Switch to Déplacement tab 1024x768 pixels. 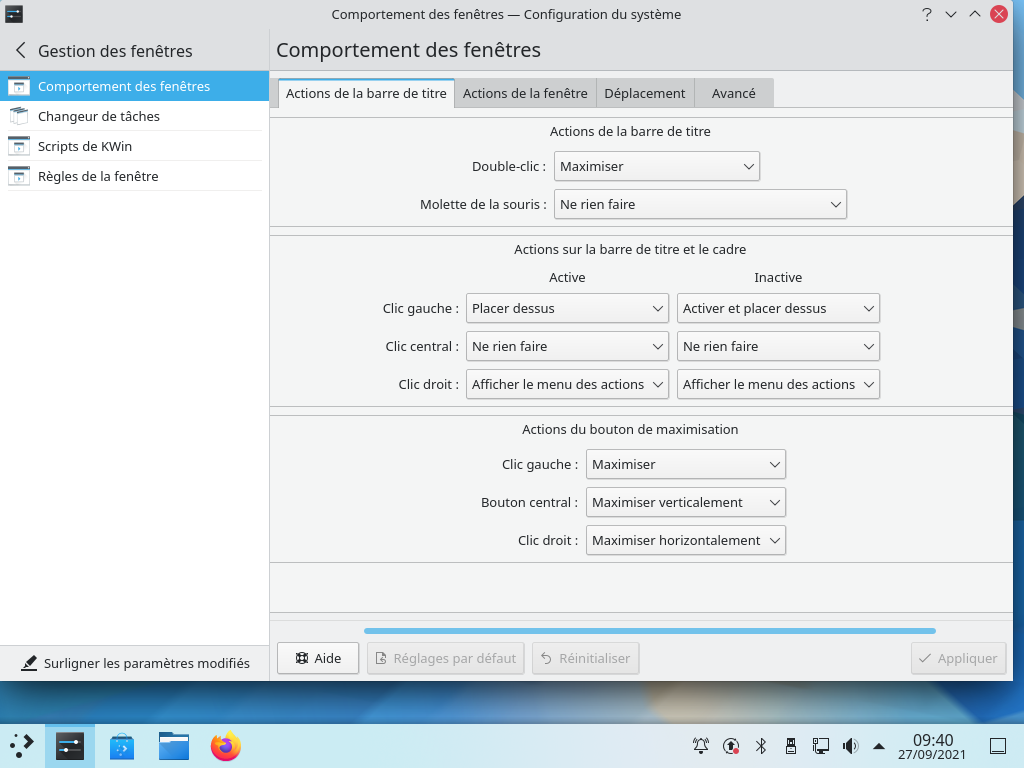pyautogui.click(x=645, y=93)
